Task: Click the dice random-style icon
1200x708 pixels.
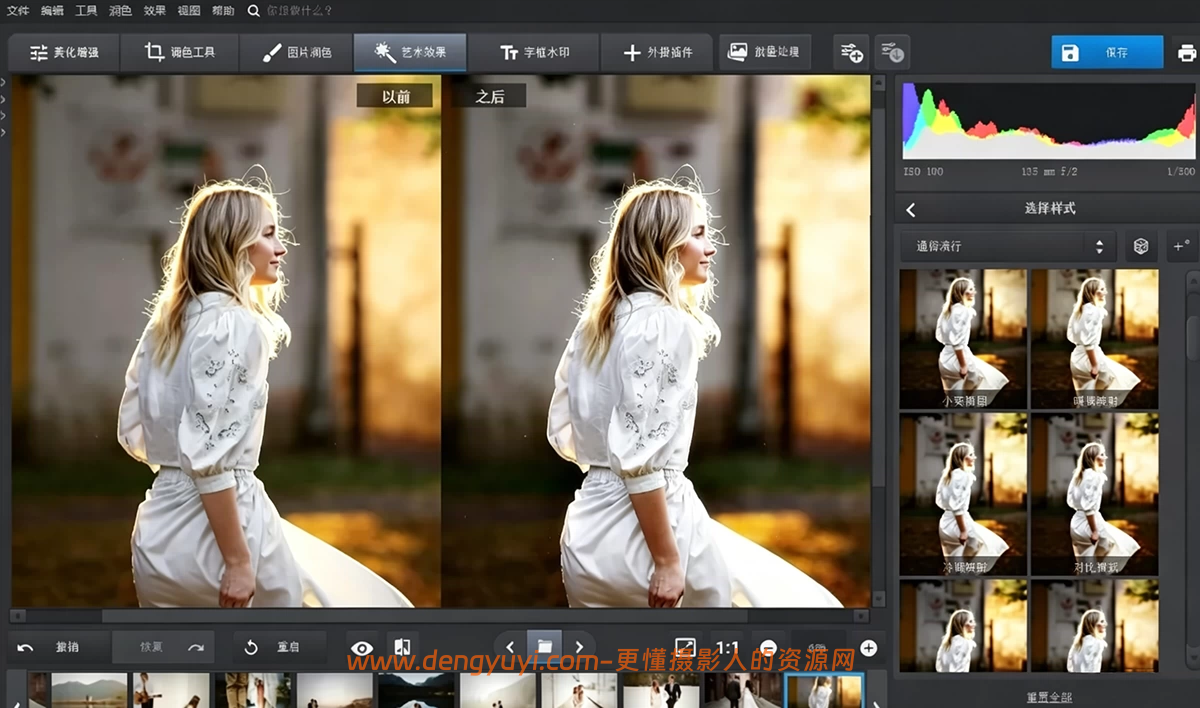Action: (x=1140, y=246)
